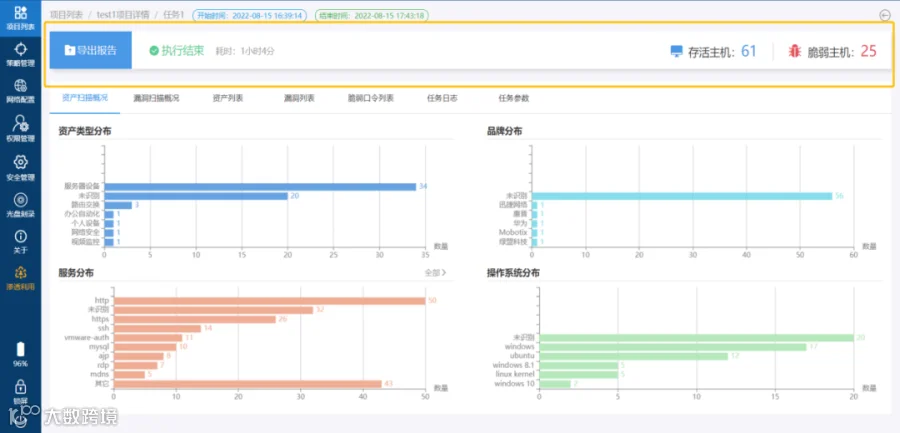Click the linux kernel bar
Image resolution: width=900 pixels, height=433 pixels.
(x=579, y=374)
